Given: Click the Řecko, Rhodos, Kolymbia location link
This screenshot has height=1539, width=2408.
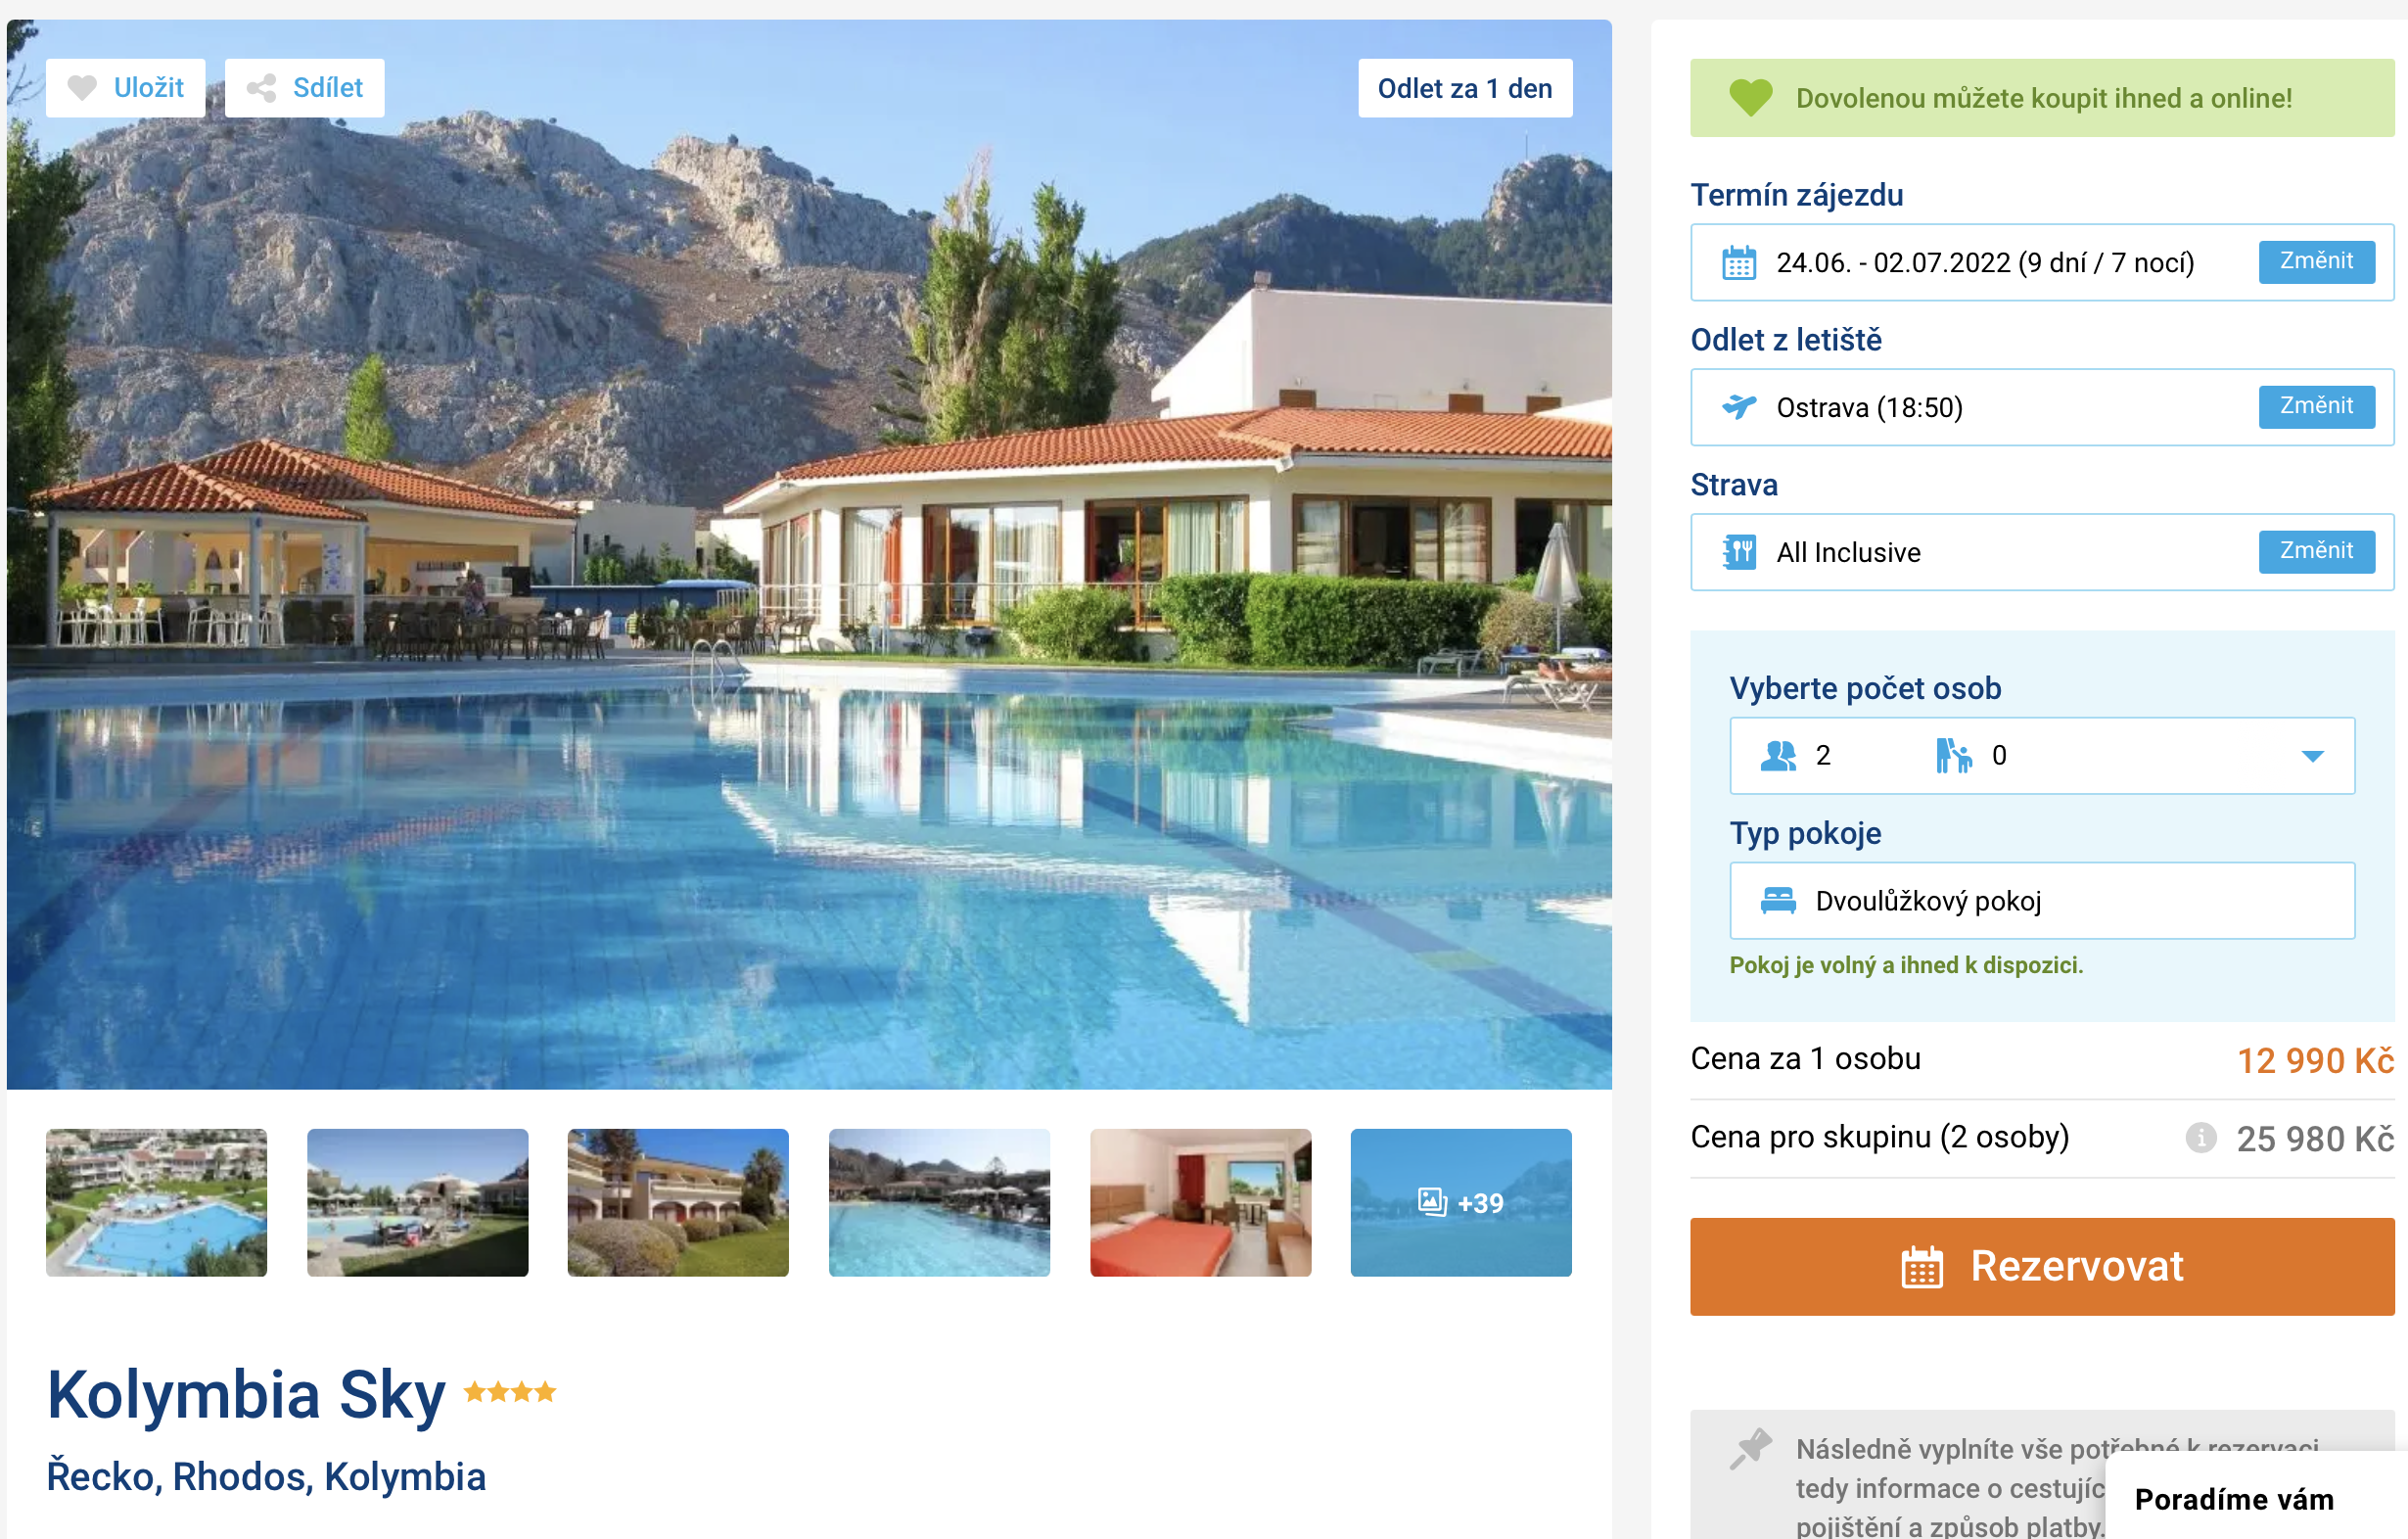Looking at the screenshot, I should pos(266,1477).
